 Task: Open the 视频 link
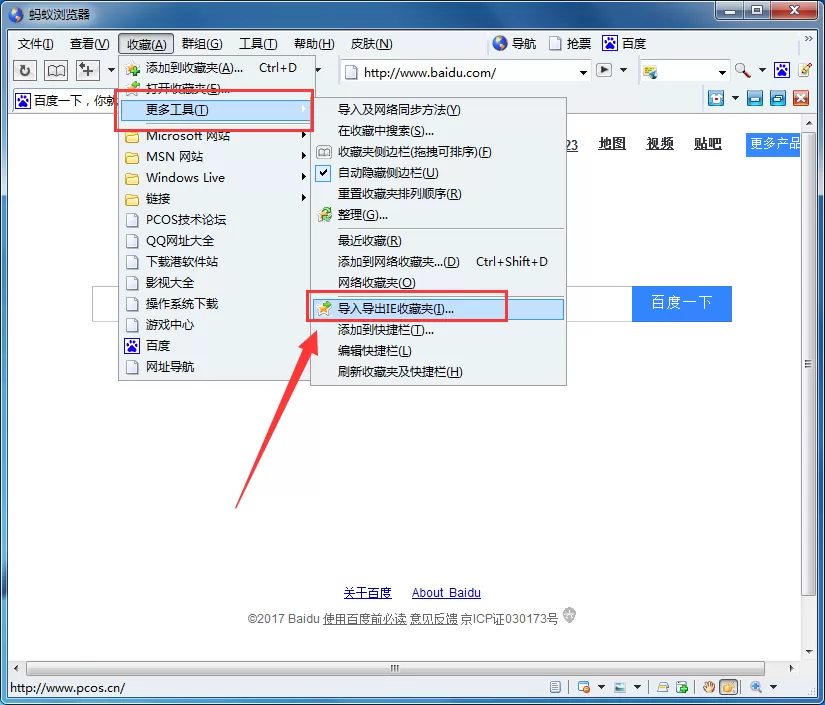click(x=660, y=143)
